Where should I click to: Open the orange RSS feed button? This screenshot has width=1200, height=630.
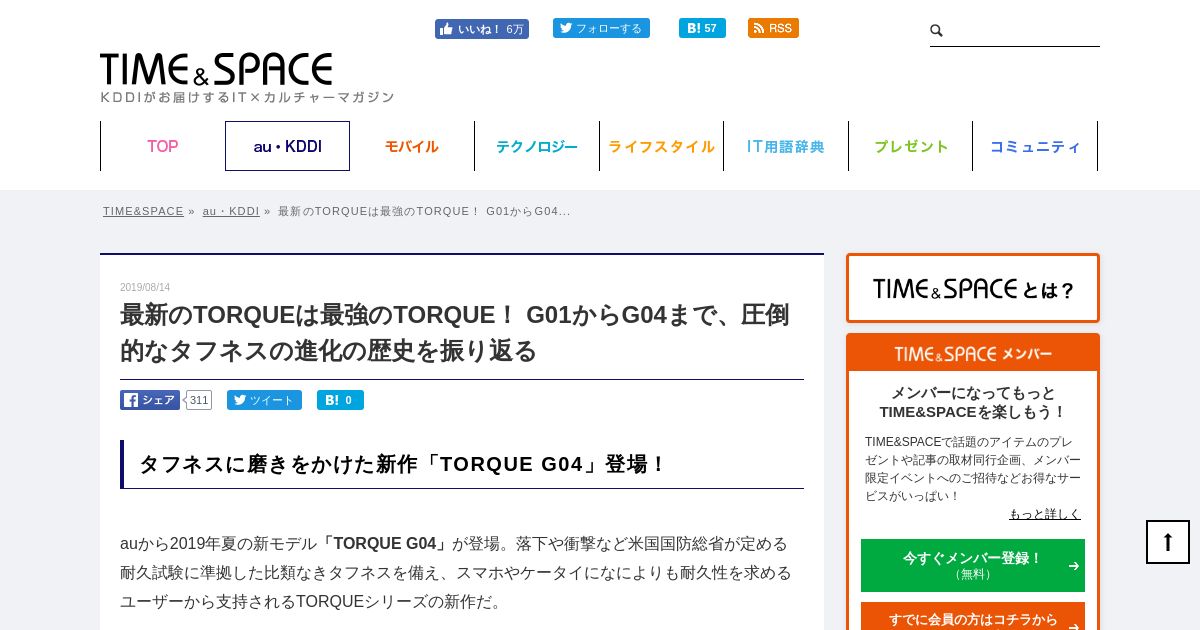773,28
